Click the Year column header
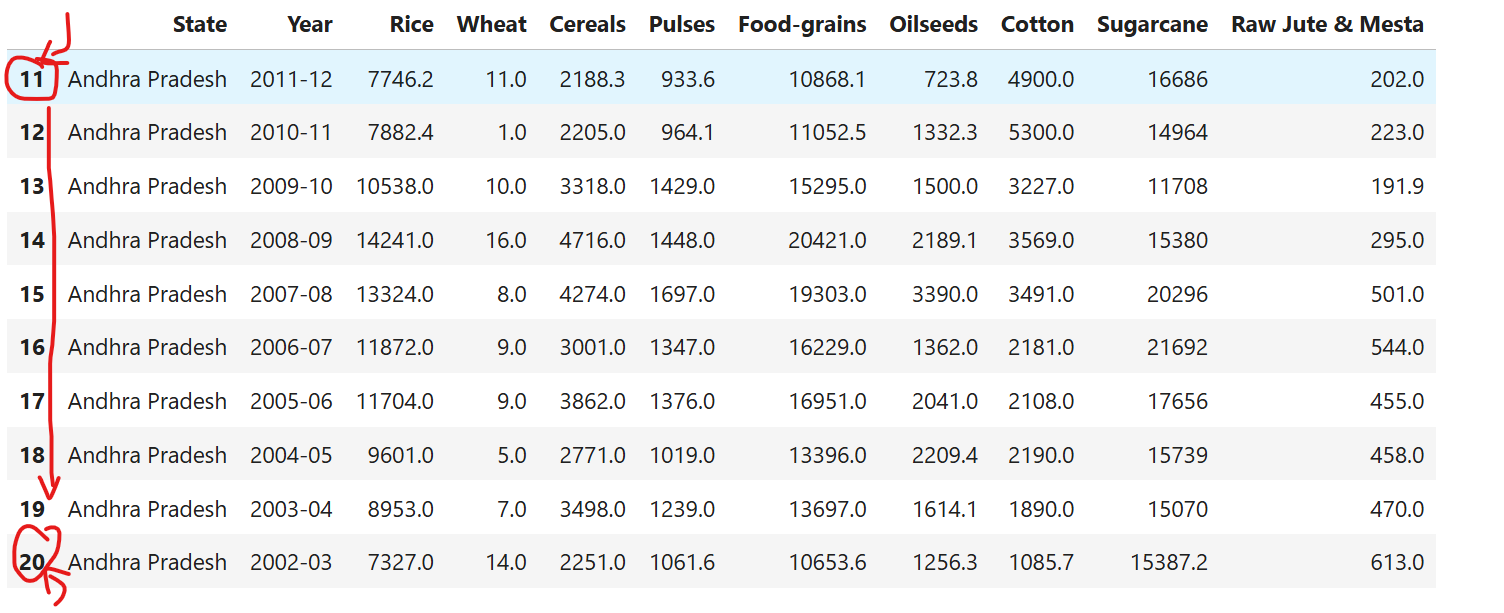This screenshot has height=613, width=1504. pos(309,25)
